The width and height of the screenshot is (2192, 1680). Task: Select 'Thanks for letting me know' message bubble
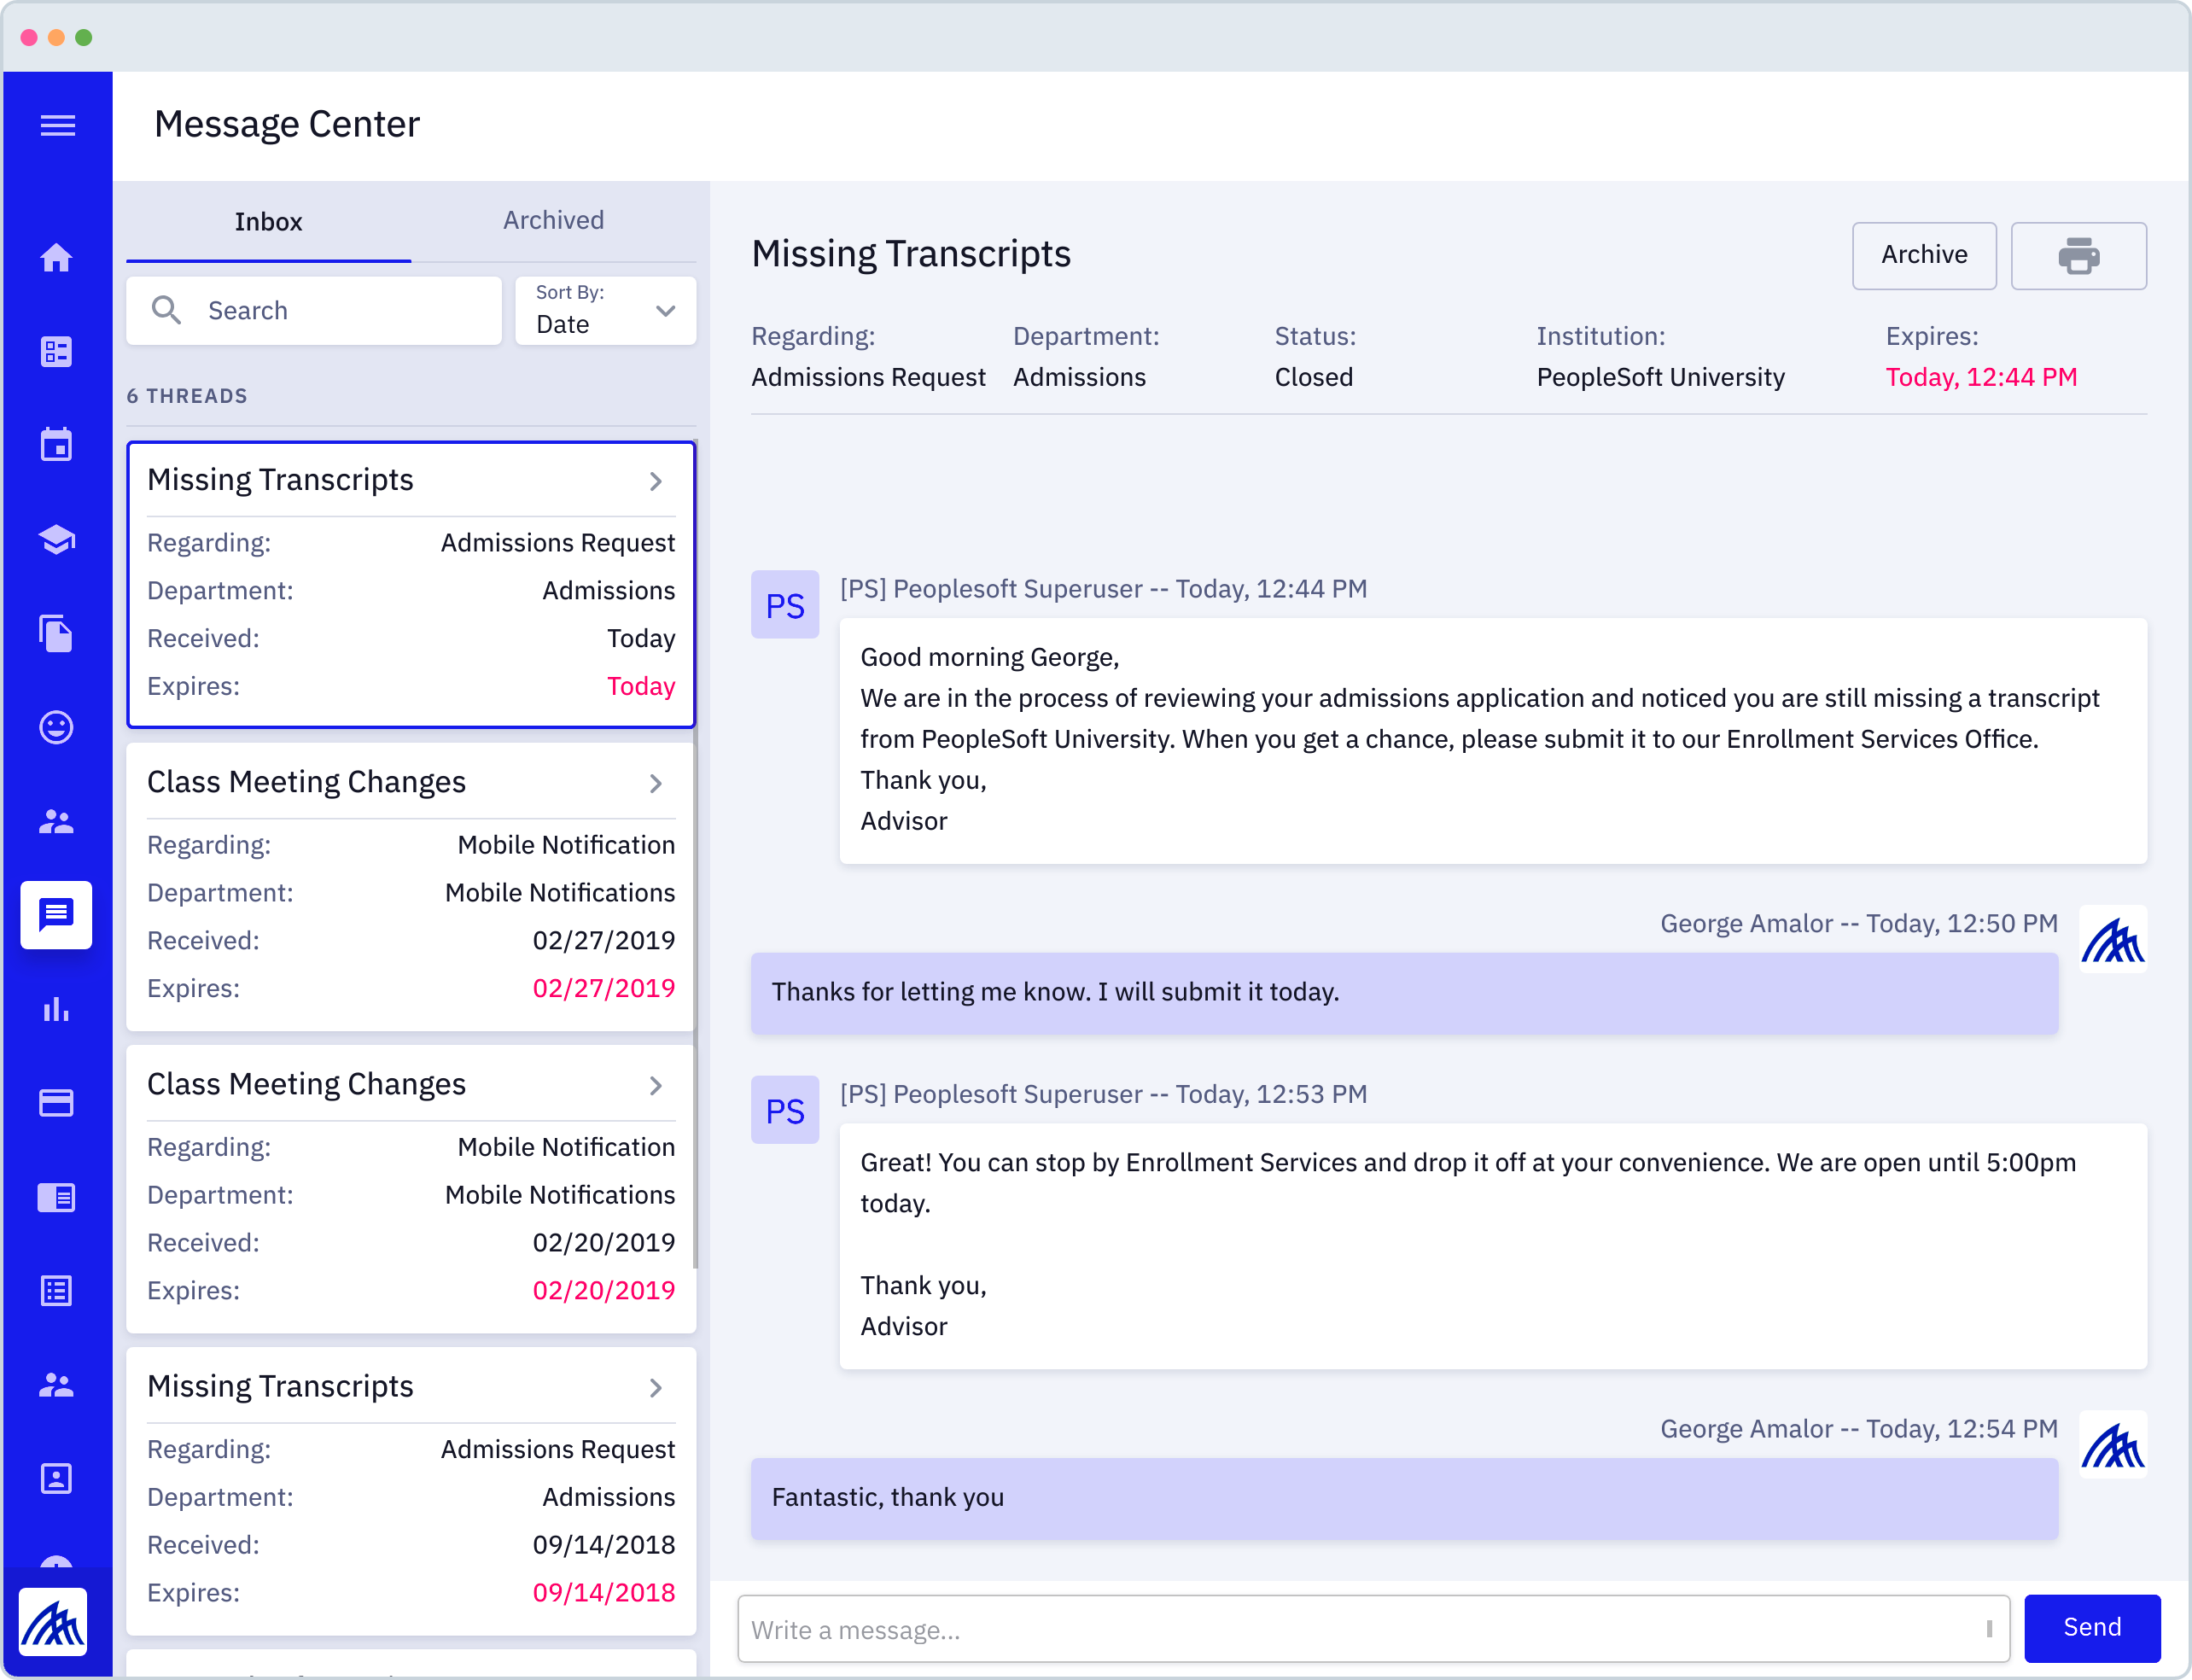(1404, 993)
